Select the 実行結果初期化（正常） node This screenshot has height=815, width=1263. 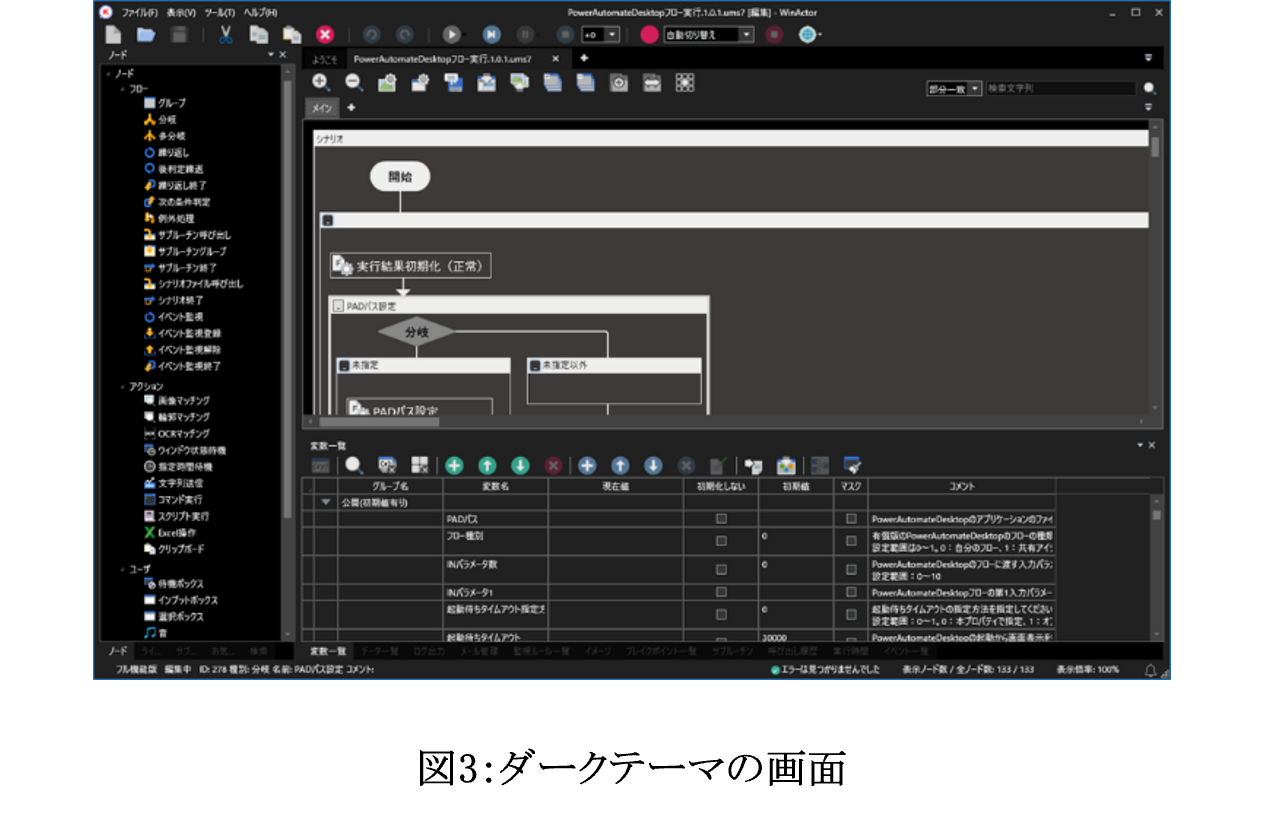click(411, 267)
